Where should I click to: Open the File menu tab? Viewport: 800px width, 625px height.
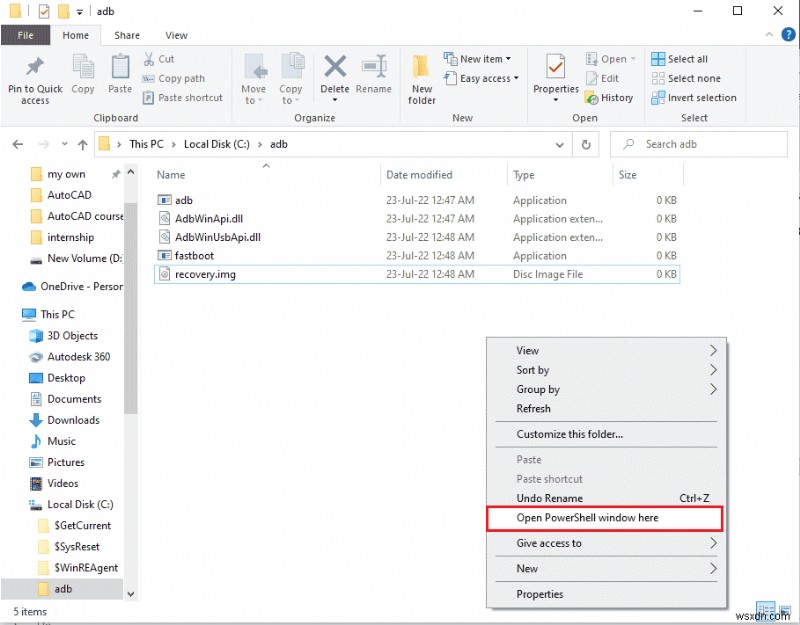click(26, 35)
